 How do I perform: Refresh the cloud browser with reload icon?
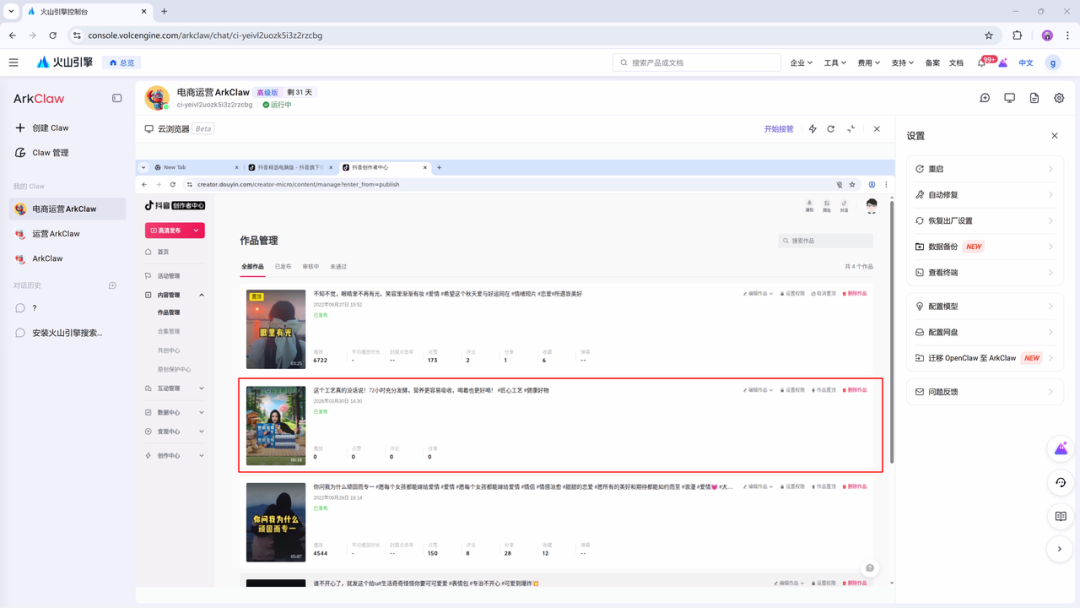pos(831,129)
